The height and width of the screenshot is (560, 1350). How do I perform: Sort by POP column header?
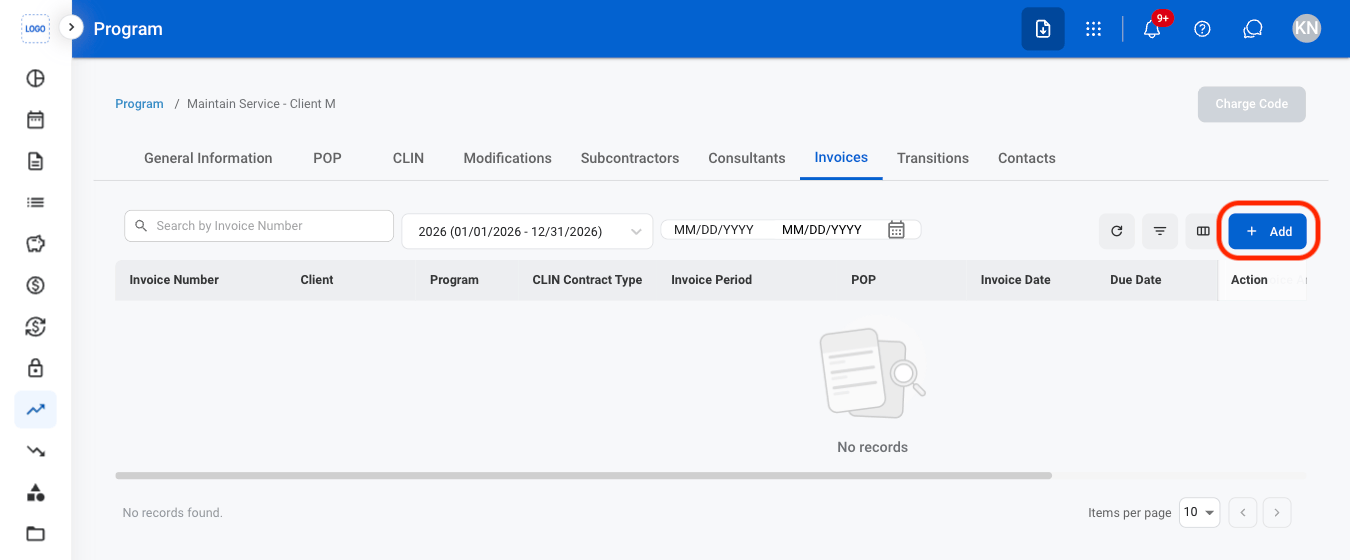tap(863, 280)
